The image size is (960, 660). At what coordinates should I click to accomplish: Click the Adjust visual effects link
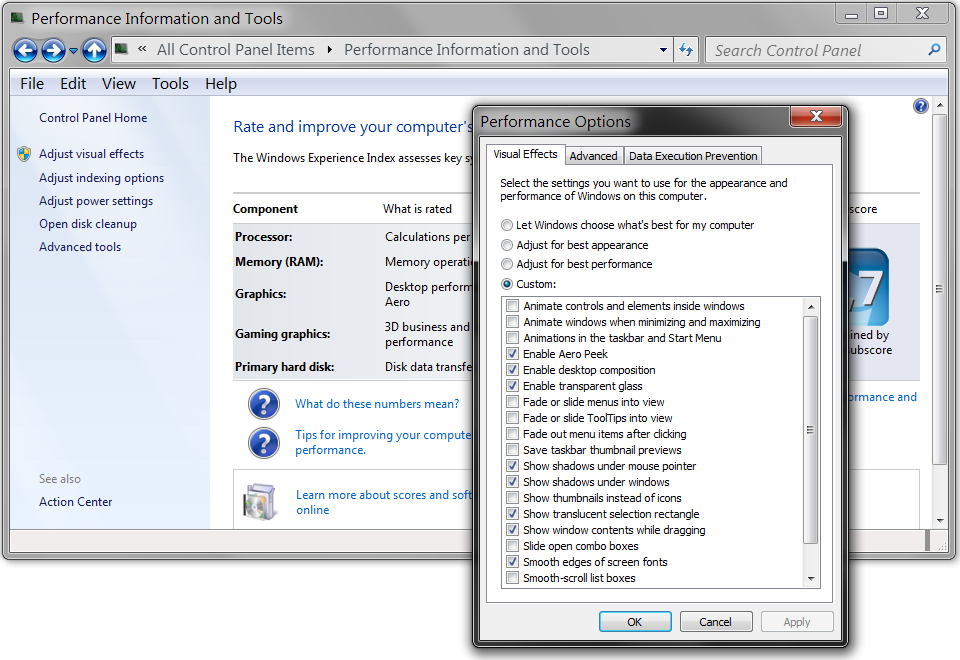tap(92, 154)
